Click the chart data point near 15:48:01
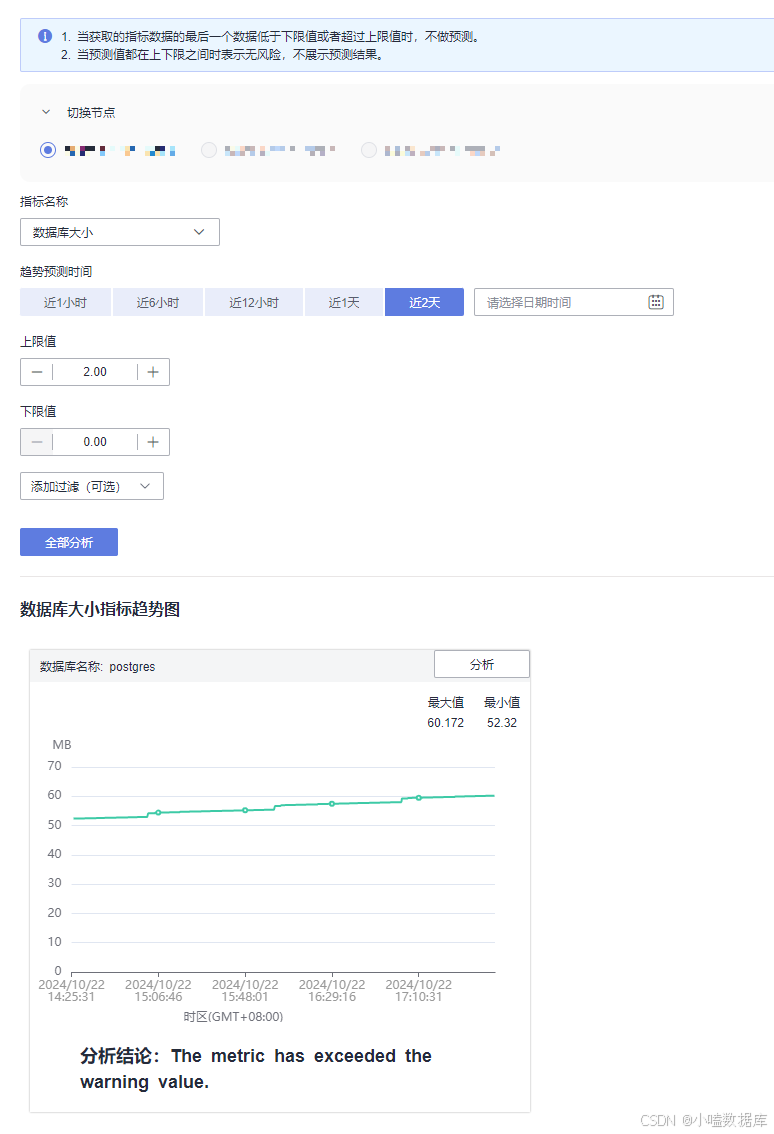 pos(245,810)
